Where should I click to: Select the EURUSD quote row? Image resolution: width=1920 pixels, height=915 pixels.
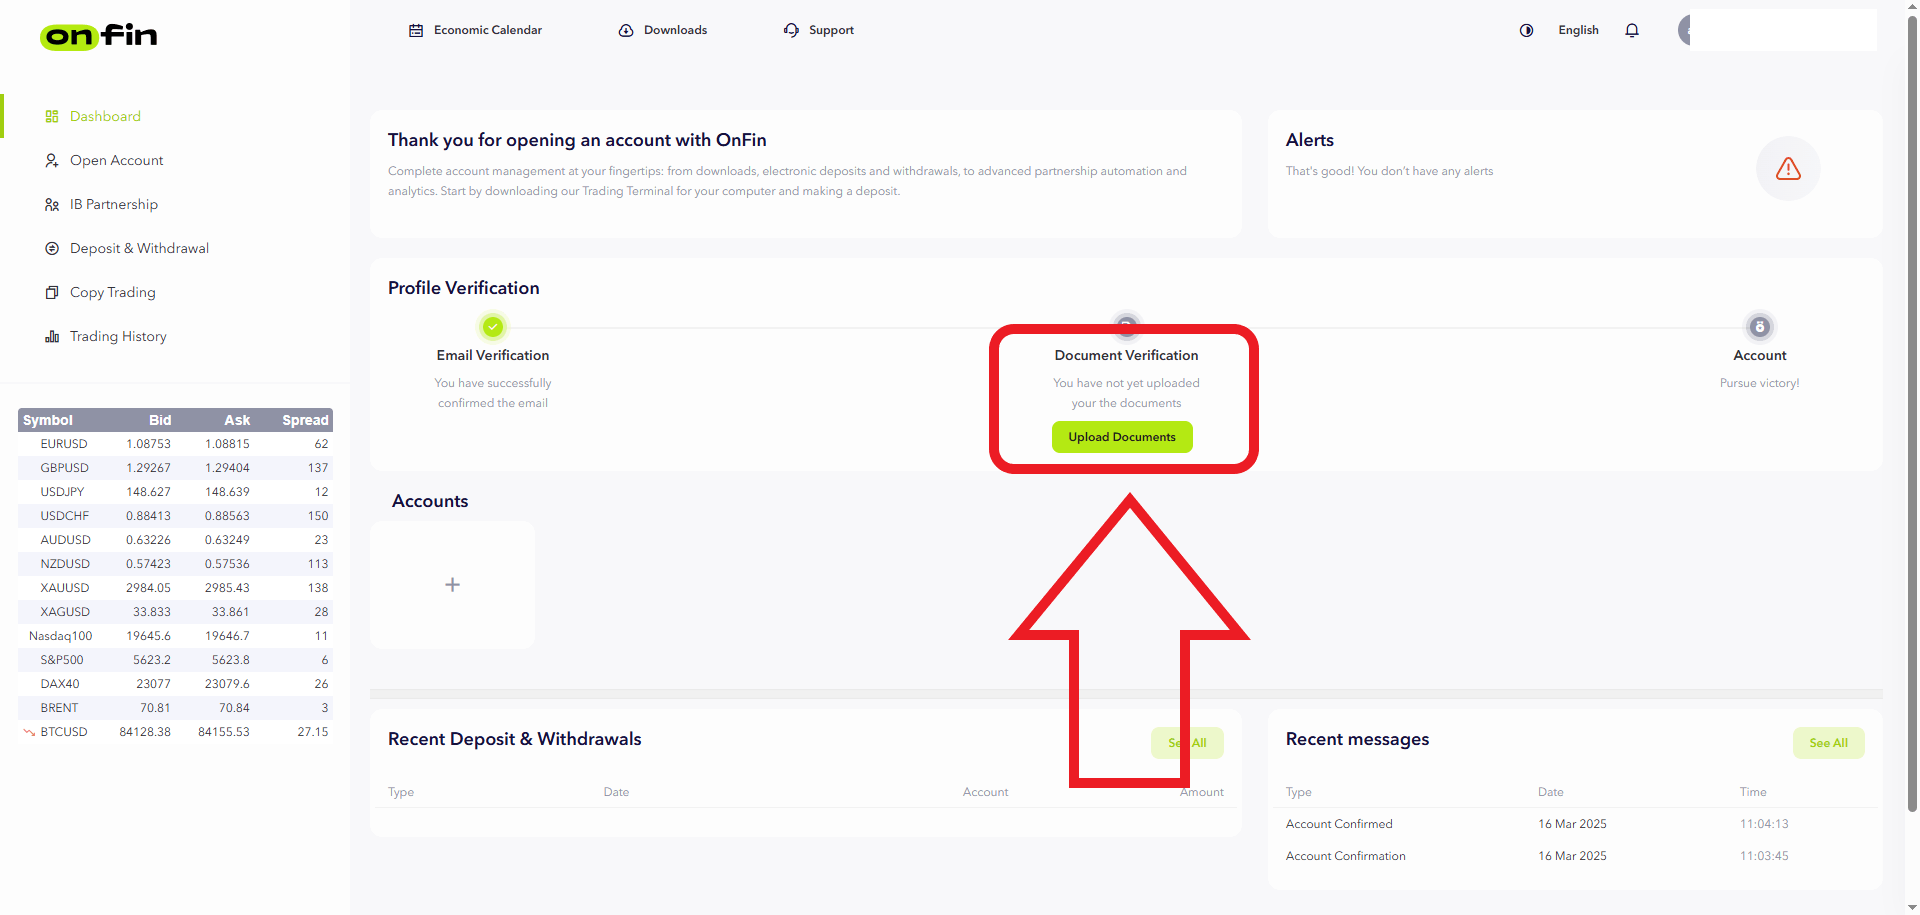pyautogui.click(x=175, y=444)
